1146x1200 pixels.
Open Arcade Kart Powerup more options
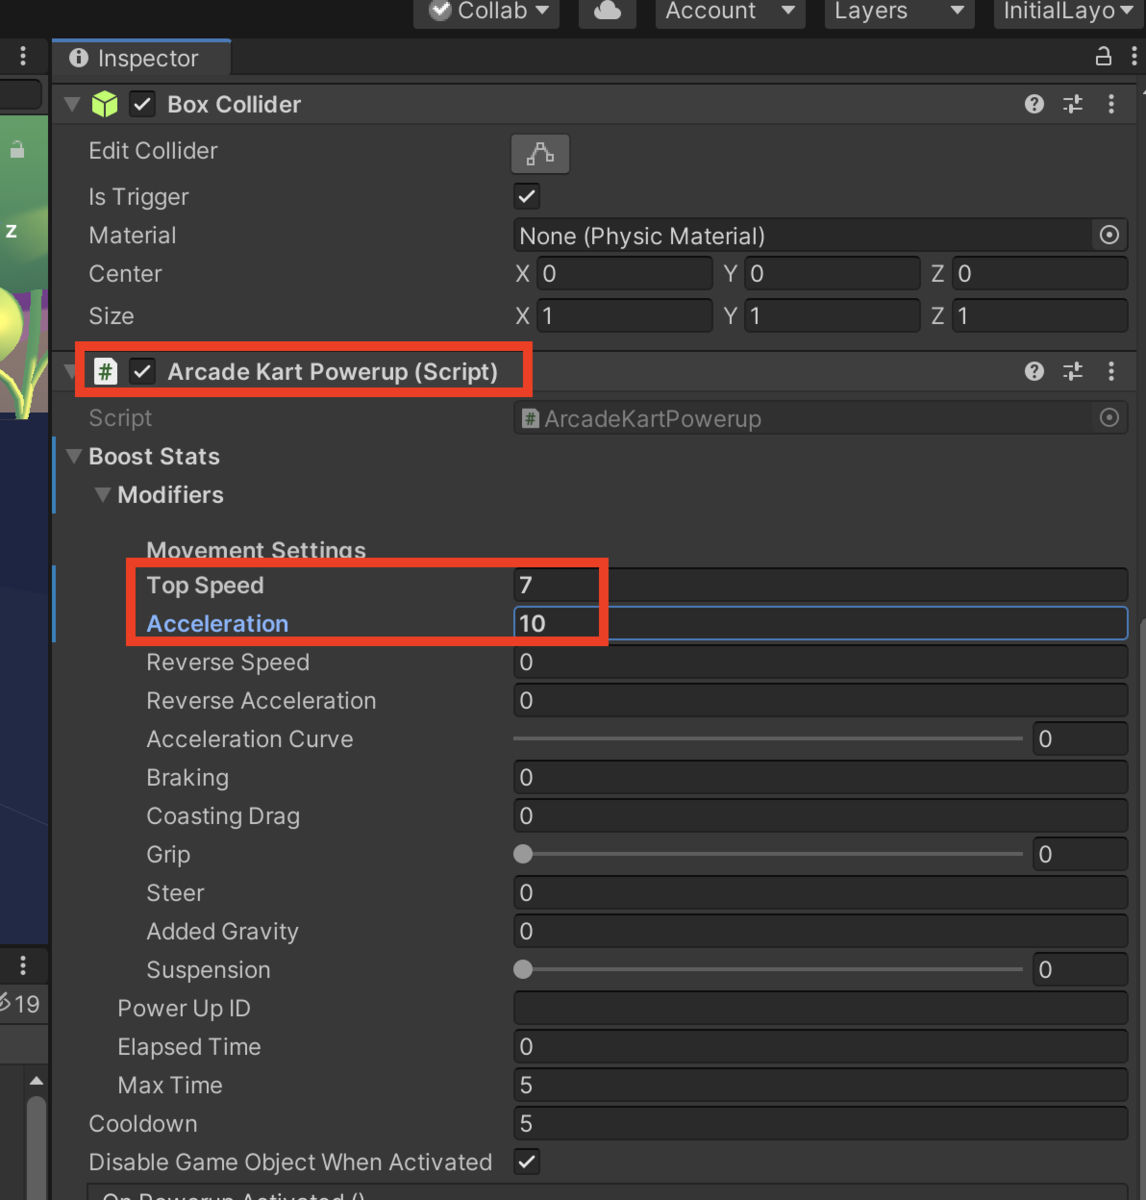tap(1111, 371)
